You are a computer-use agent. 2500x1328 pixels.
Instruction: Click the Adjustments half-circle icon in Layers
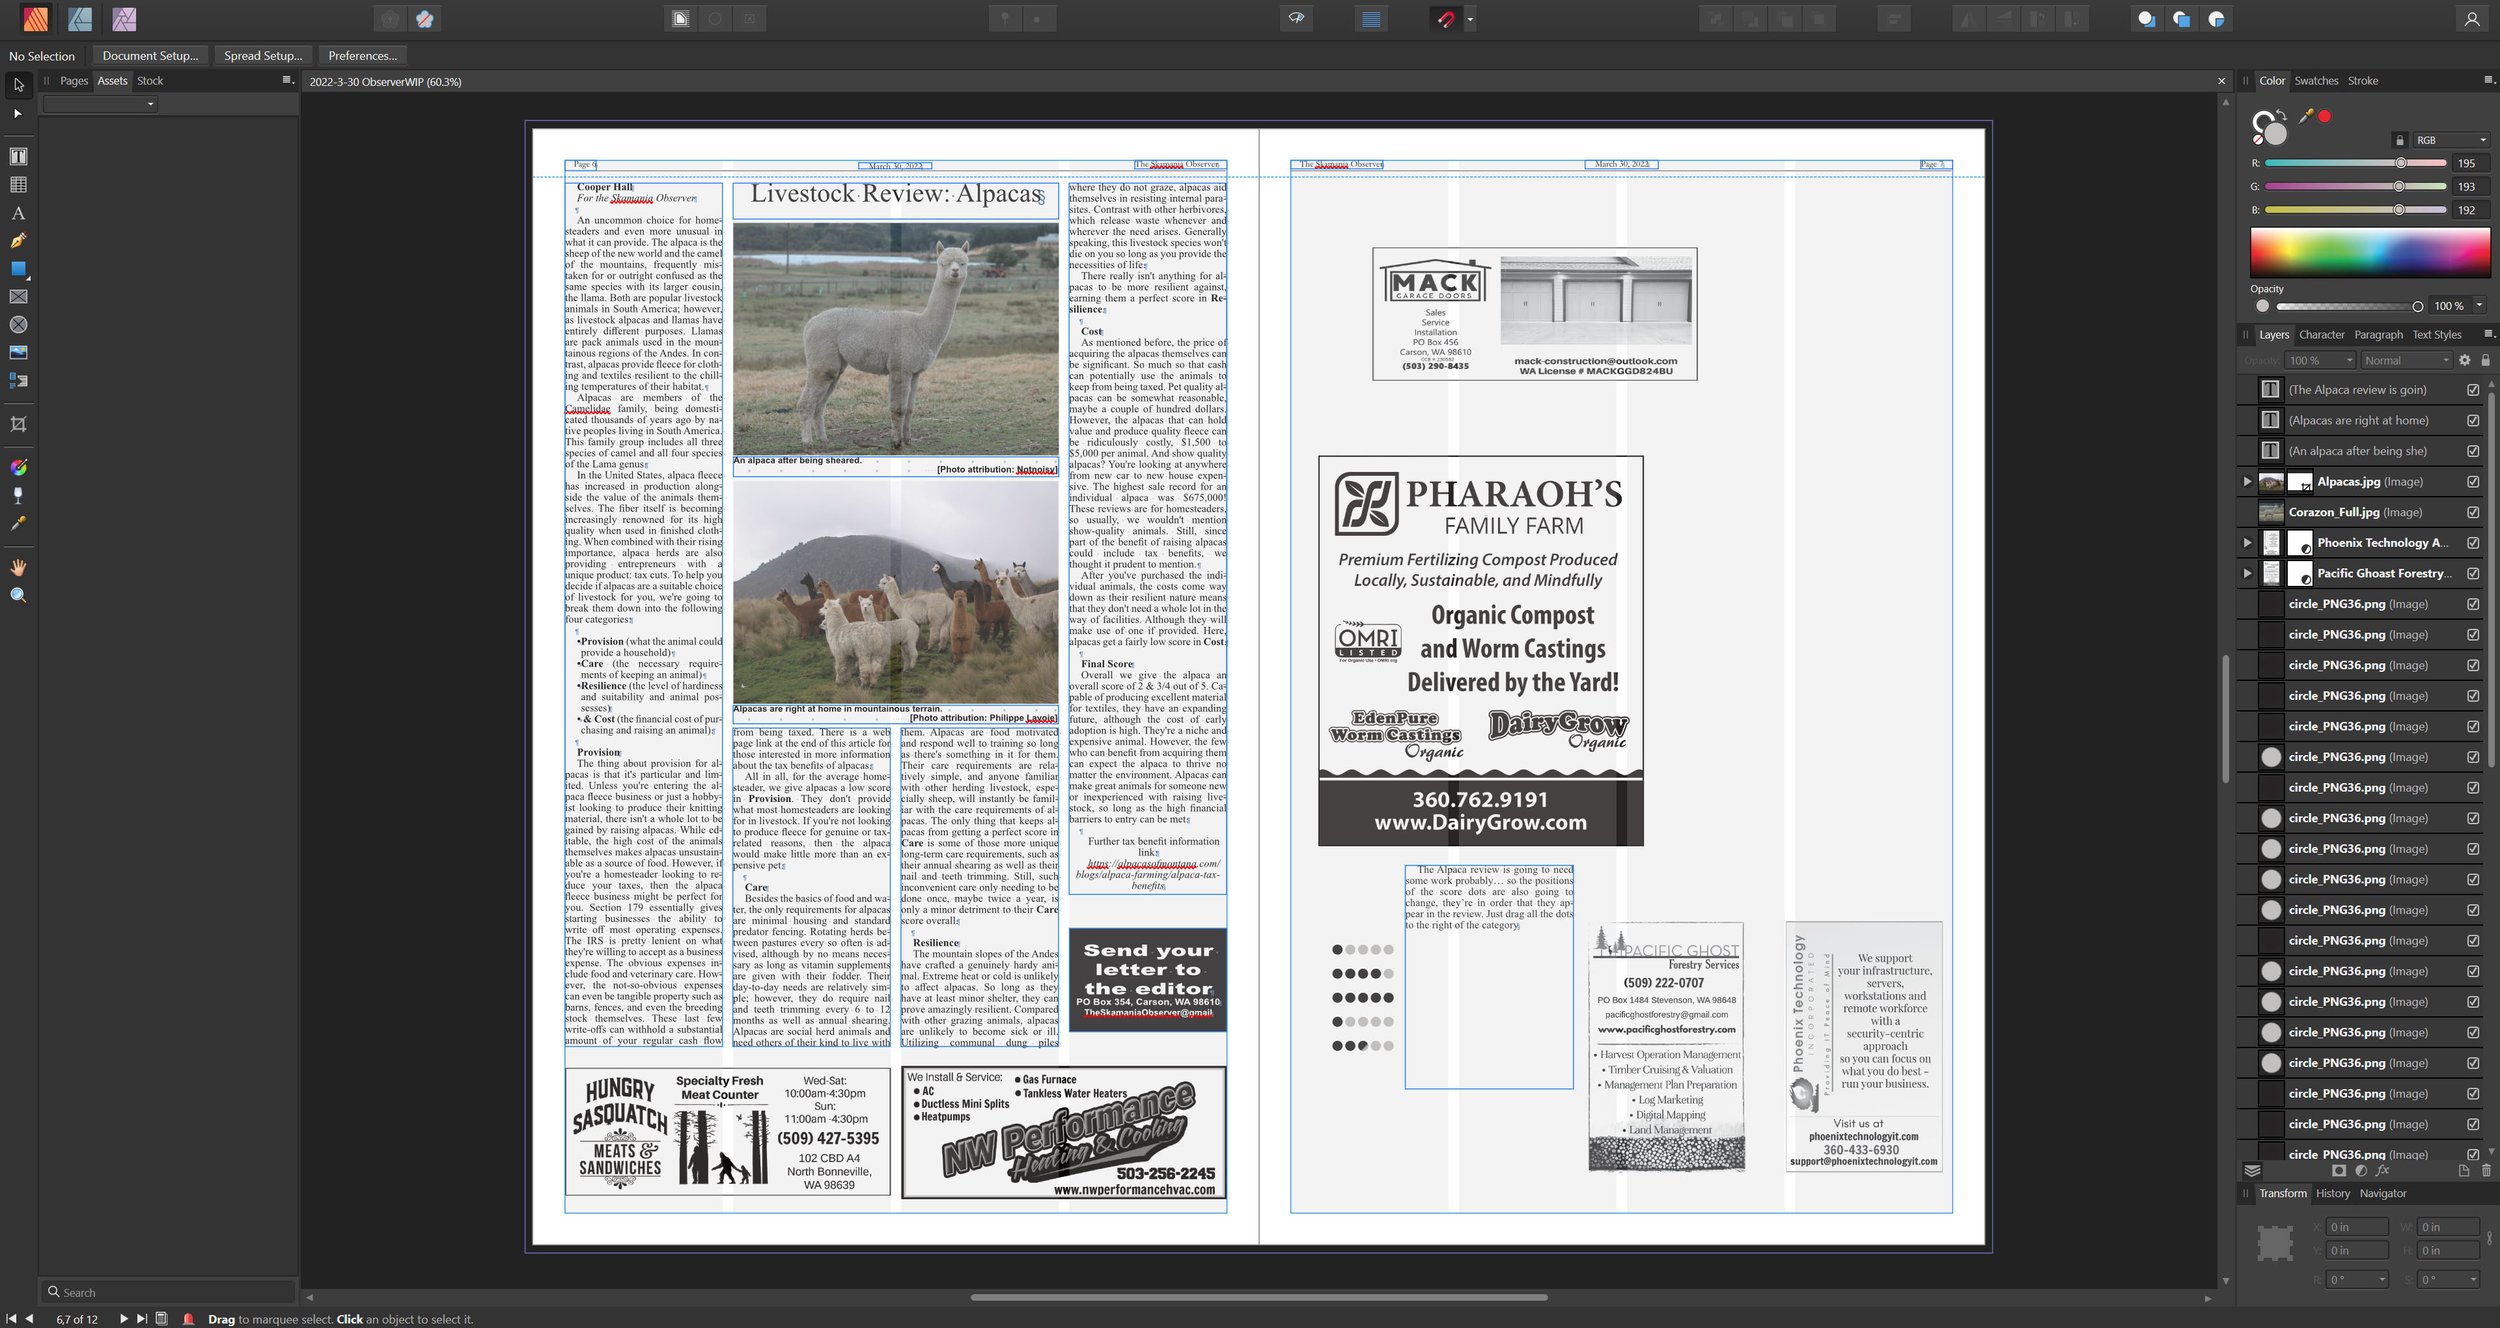pos(2361,1171)
